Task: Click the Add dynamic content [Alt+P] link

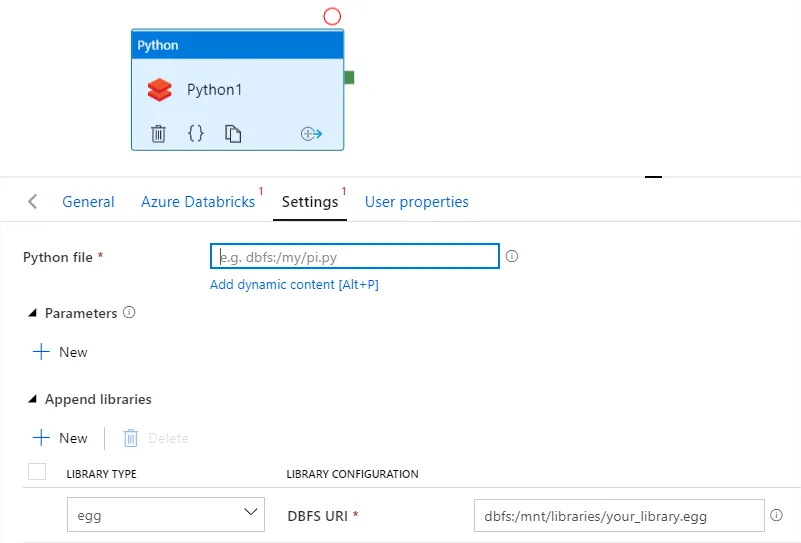Action: click(x=294, y=285)
